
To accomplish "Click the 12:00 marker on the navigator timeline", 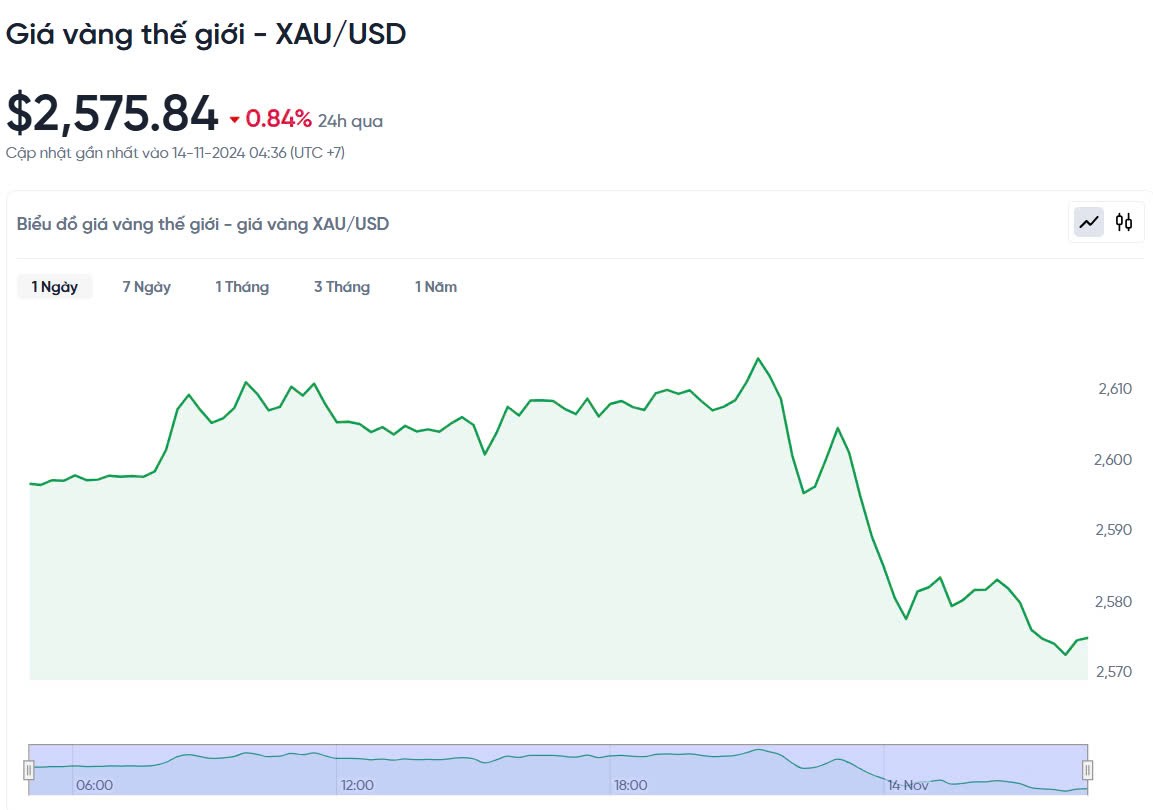I will [x=357, y=785].
